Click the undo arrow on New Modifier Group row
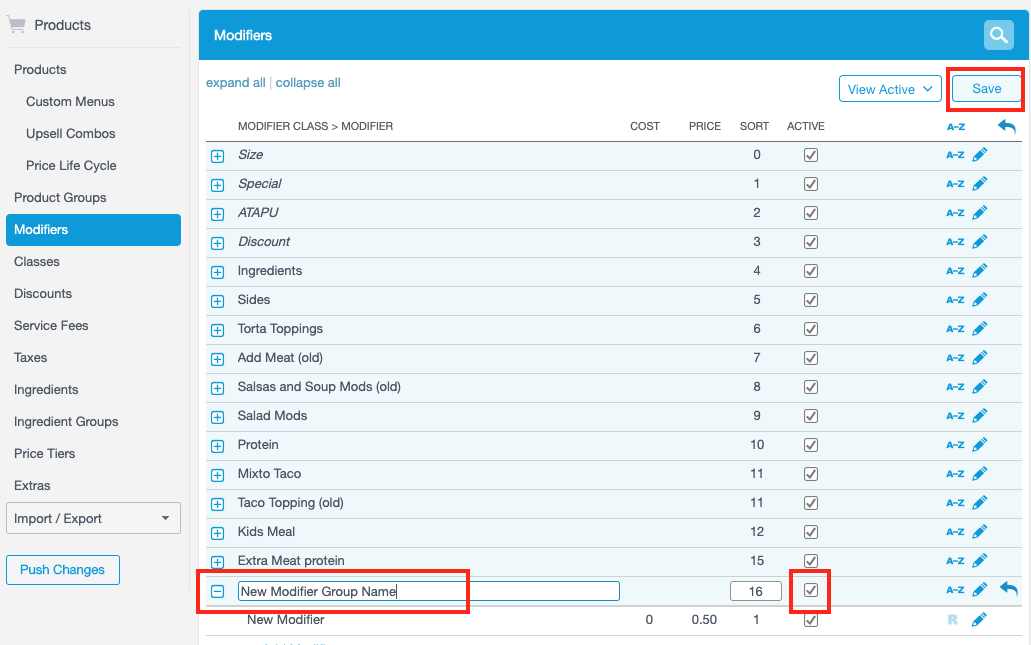Viewport: 1031px width, 645px height. point(1008,589)
